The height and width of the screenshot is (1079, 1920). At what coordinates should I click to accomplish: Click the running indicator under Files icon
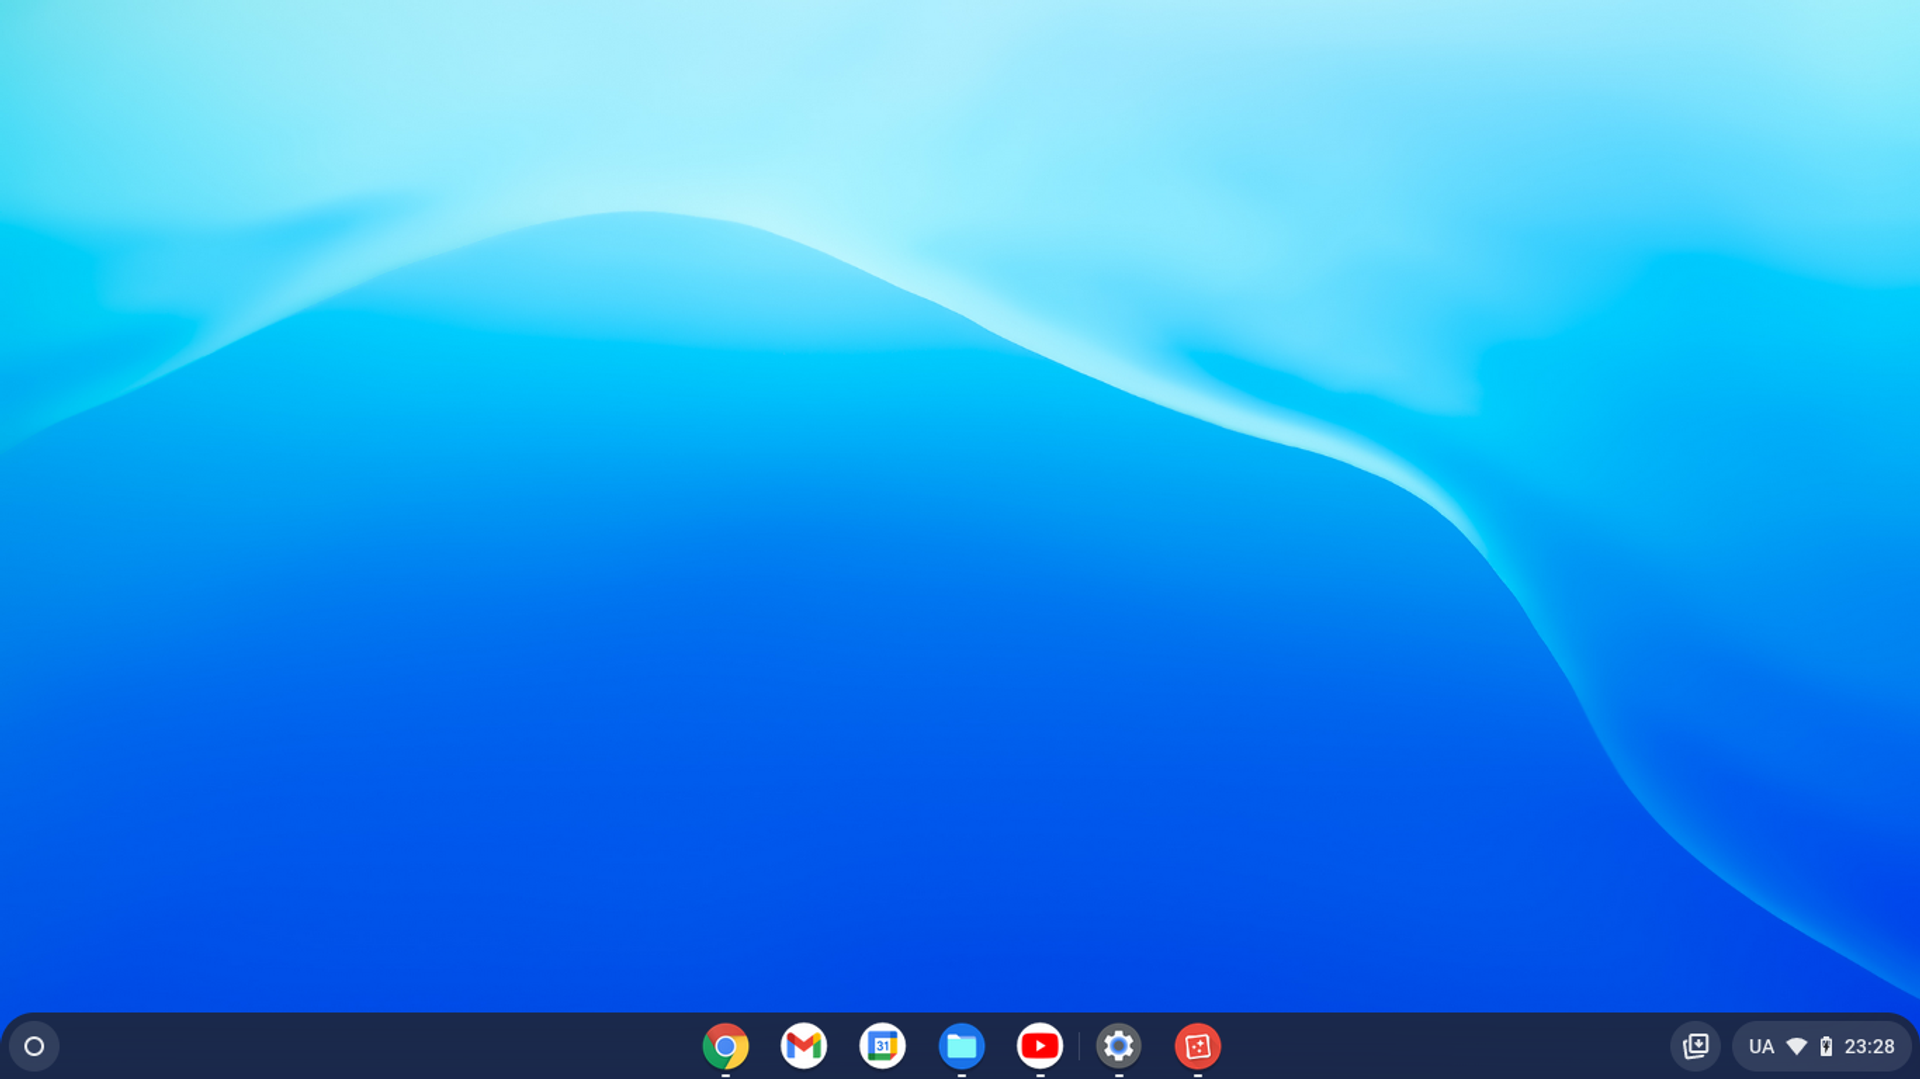(x=961, y=1075)
